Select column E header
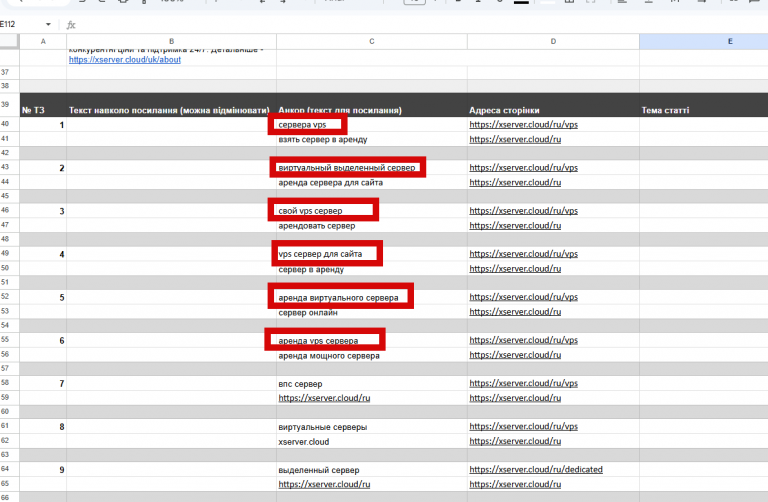Viewport: 768px width, 502px height. coord(704,42)
